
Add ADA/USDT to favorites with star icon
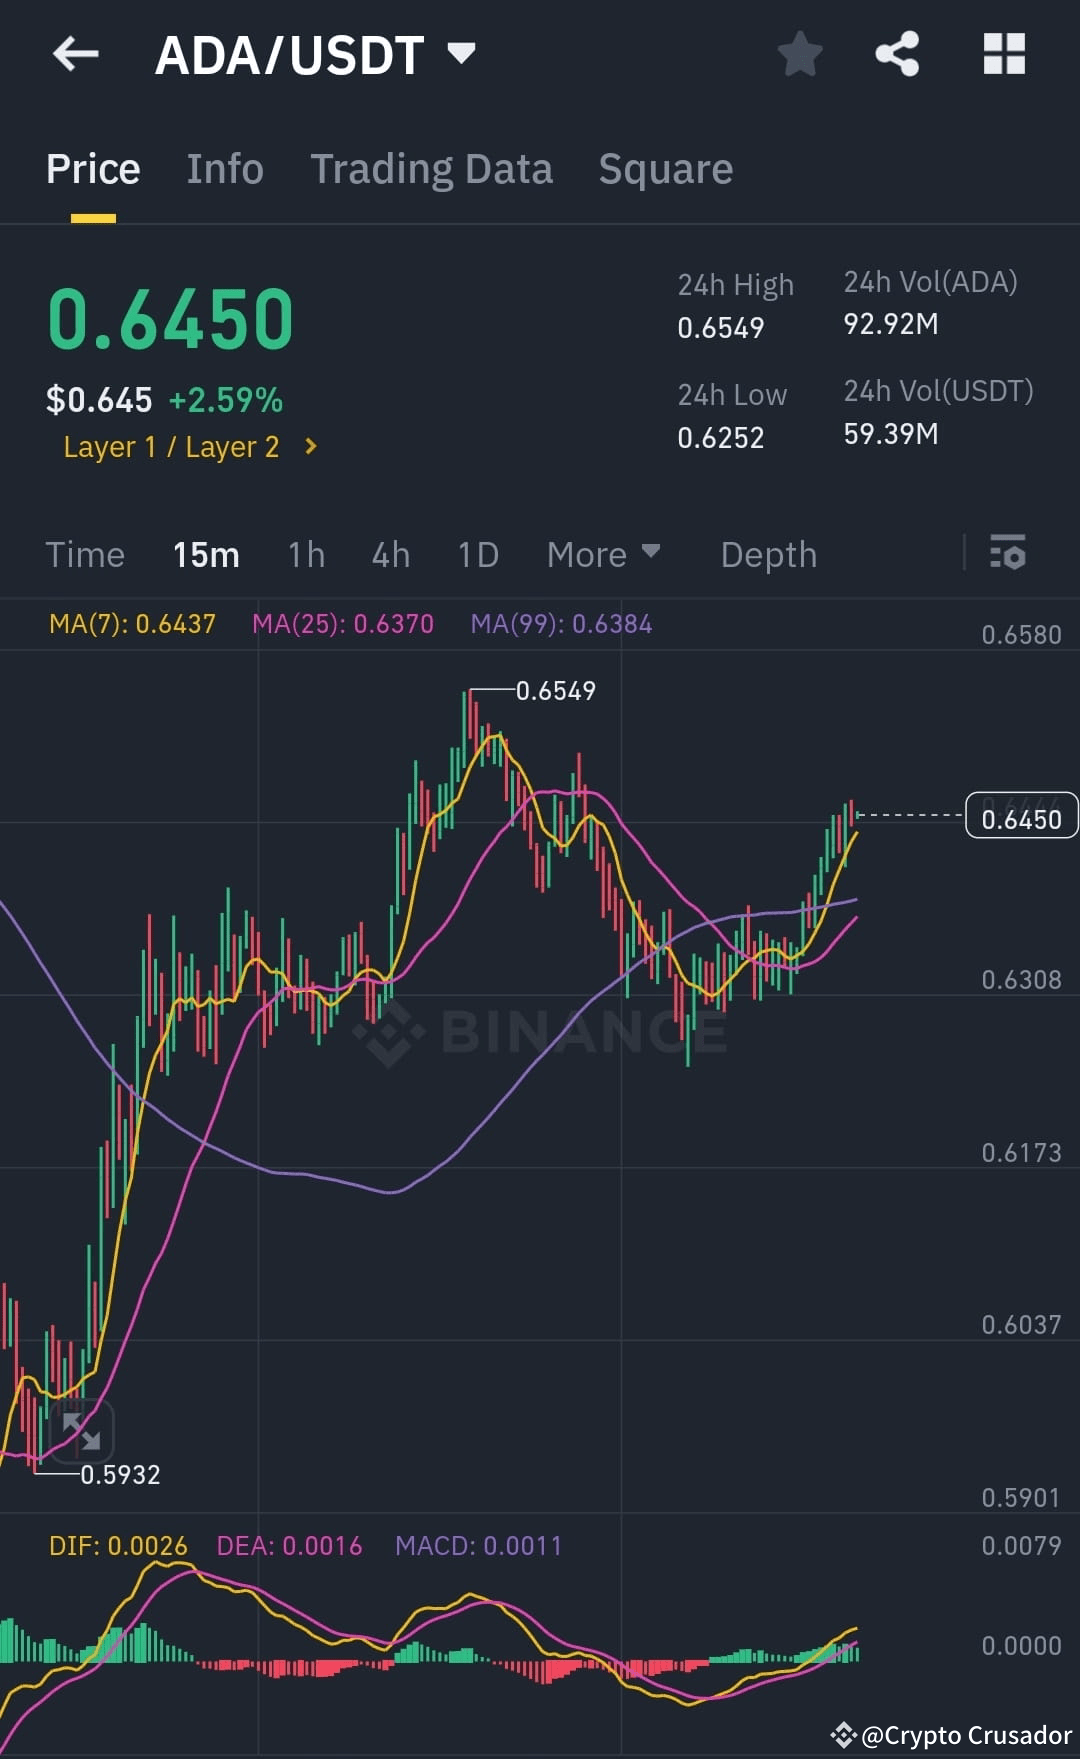click(x=800, y=55)
